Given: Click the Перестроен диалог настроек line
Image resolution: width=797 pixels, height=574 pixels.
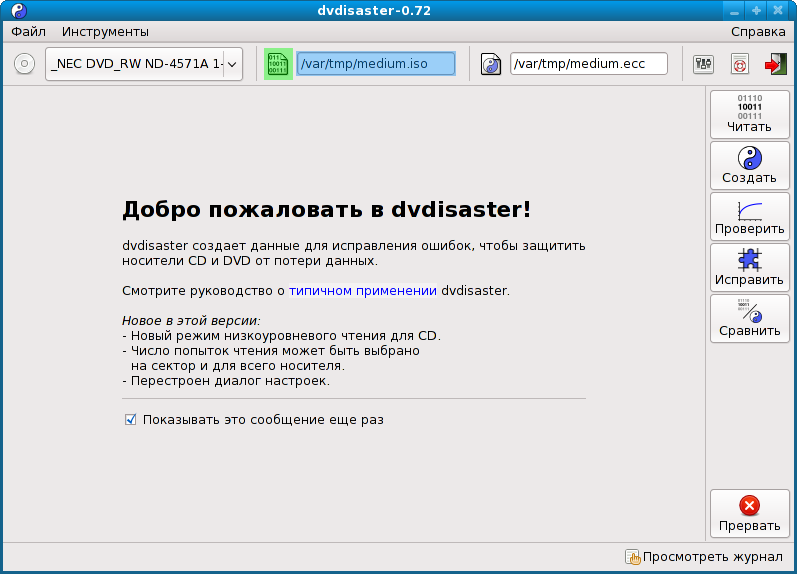Looking at the screenshot, I should pyautogui.click(x=226, y=381).
